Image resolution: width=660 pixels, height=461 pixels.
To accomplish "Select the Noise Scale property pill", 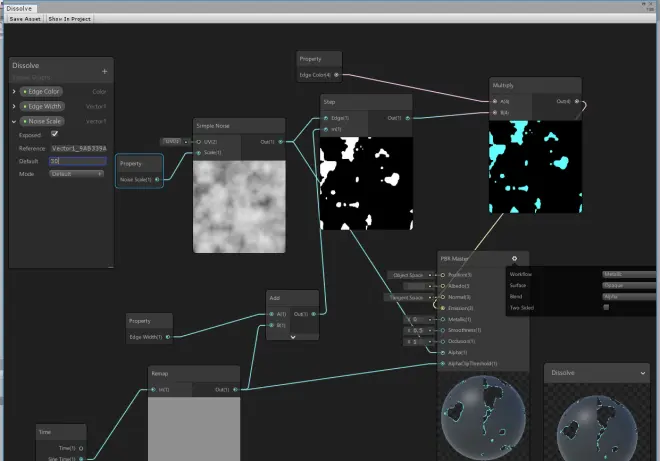I will point(42,121).
